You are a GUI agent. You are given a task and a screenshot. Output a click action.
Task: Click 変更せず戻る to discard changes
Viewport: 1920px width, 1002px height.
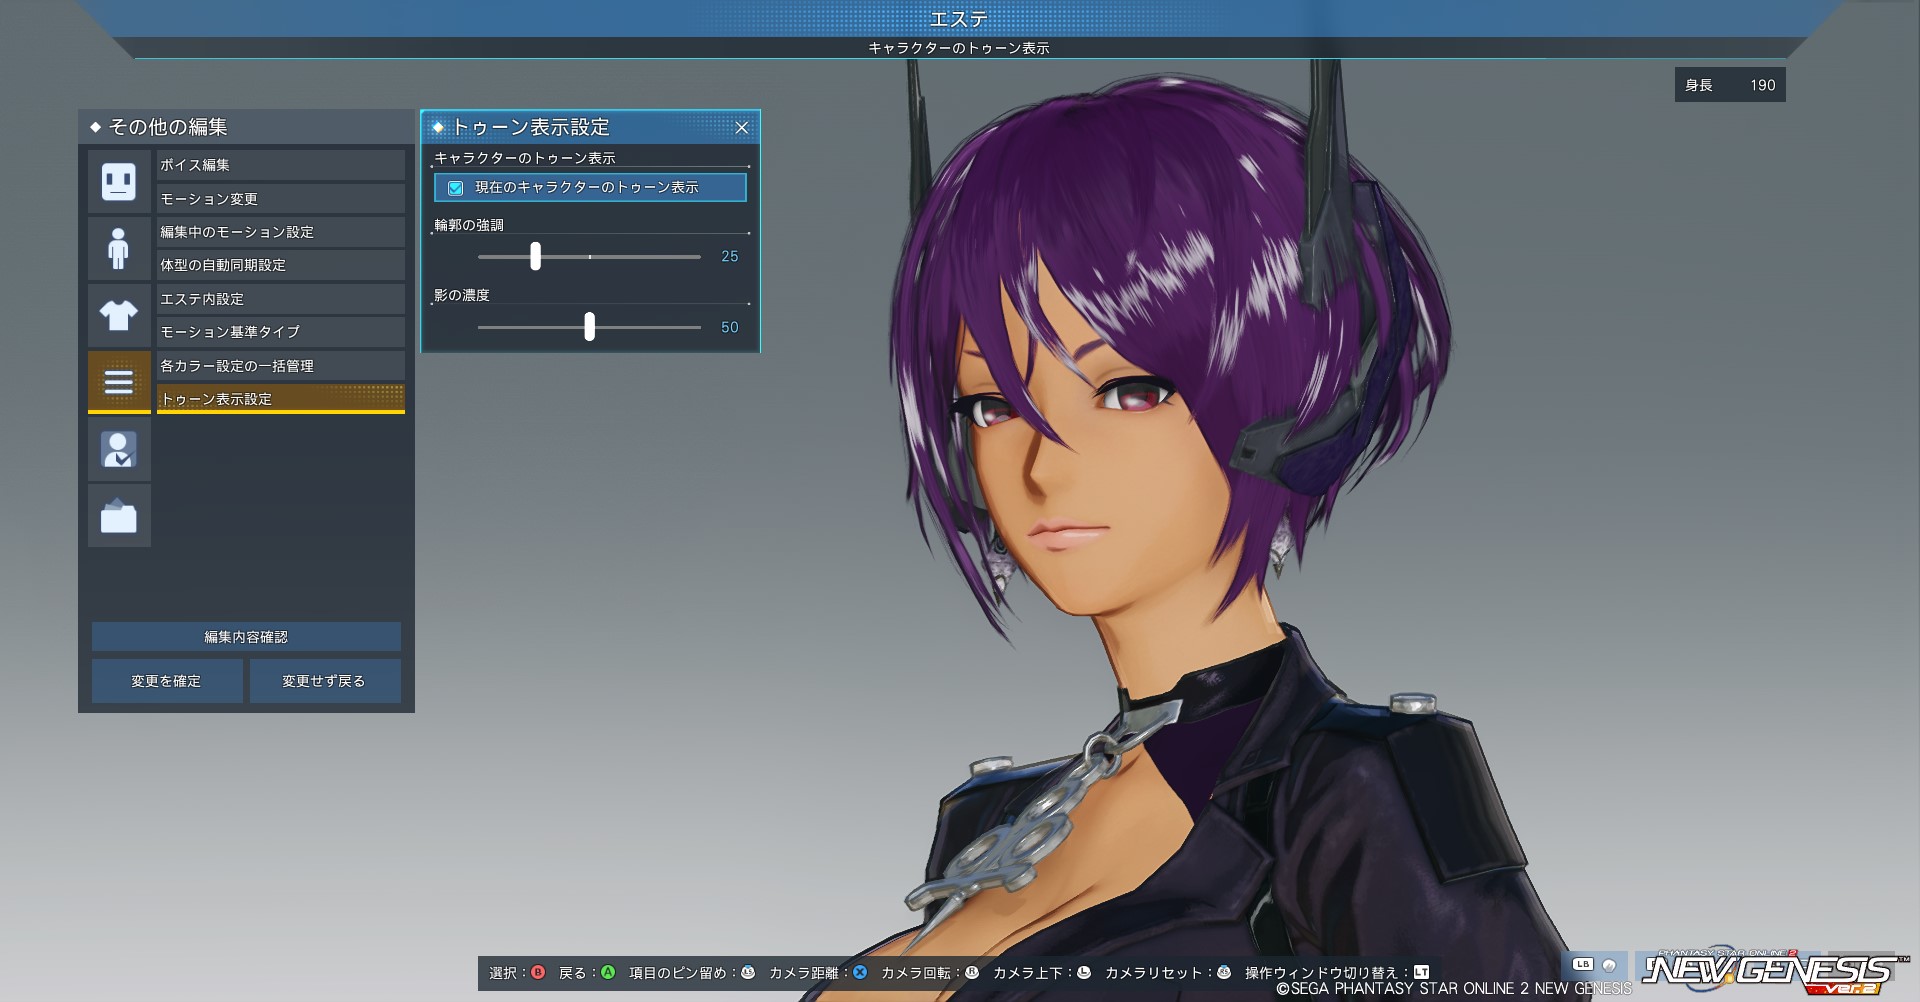tap(325, 681)
